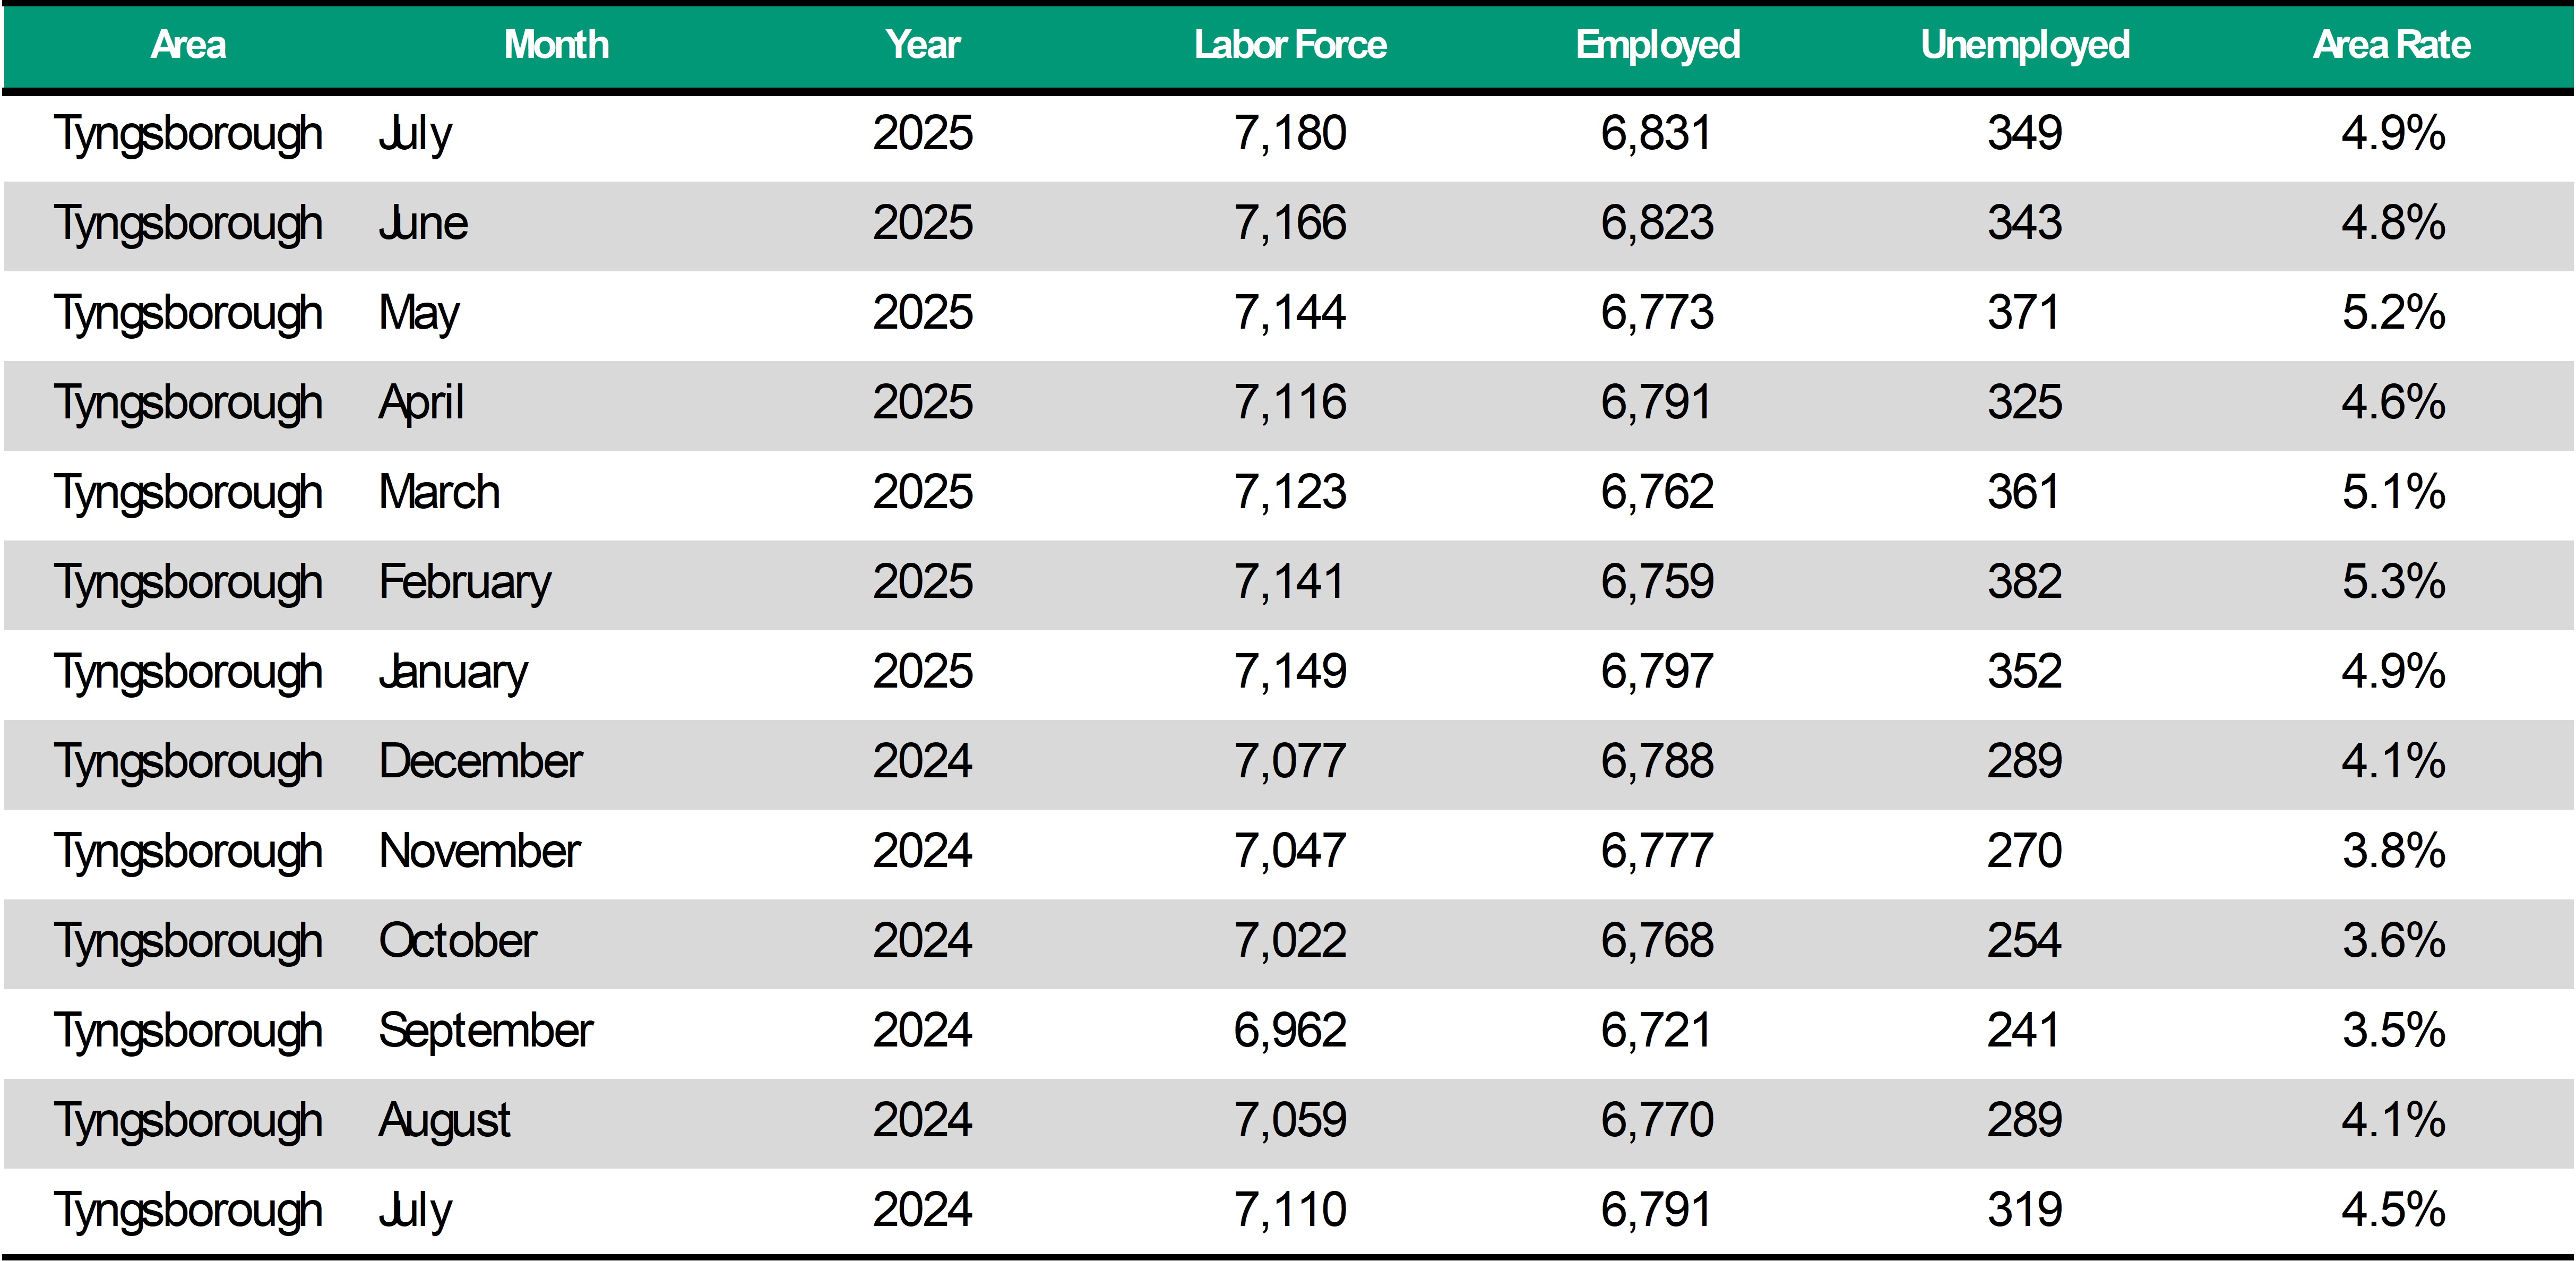Select the September labor force value 6,962
The image size is (2576, 1261).
1290,1031
